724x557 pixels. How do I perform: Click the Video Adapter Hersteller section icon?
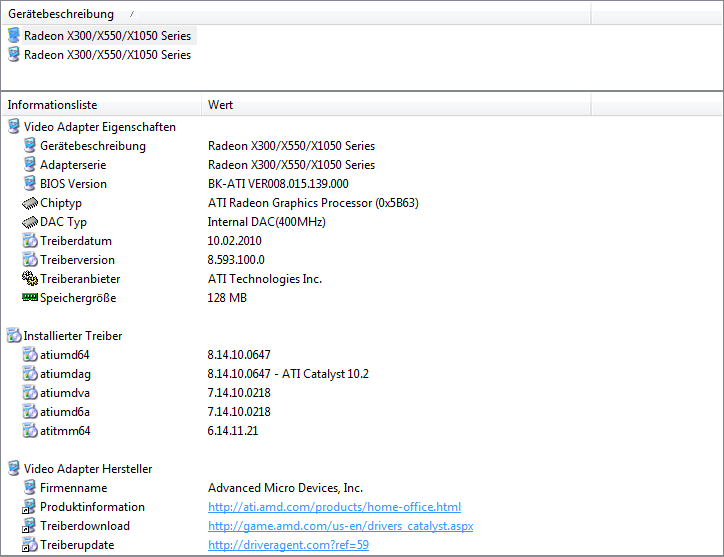tap(14, 469)
